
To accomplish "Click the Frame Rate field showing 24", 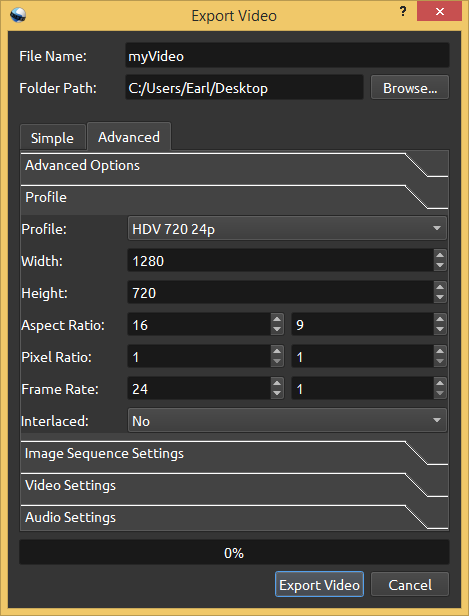I will [199, 389].
